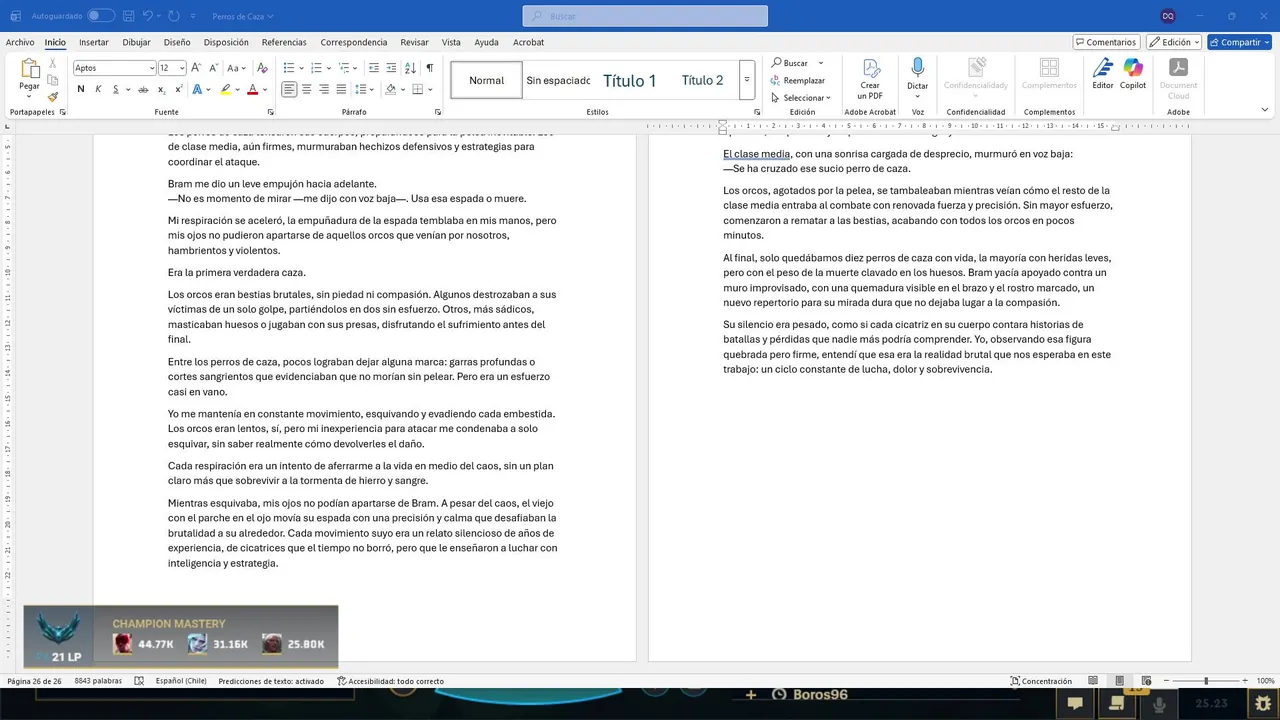Image resolution: width=1280 pixels, height=720 pixels.
Task: Open the Compartir button
Action: 1239,42
